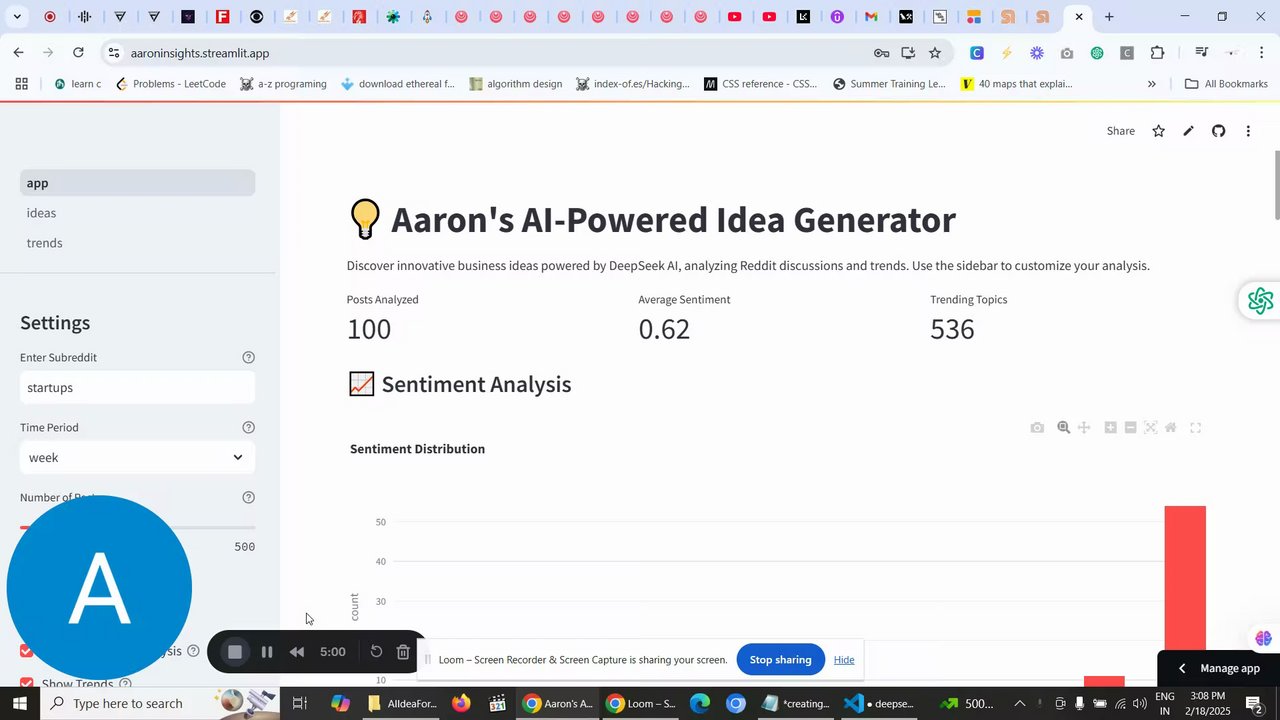Hide the Loom sharing notification

844,660
